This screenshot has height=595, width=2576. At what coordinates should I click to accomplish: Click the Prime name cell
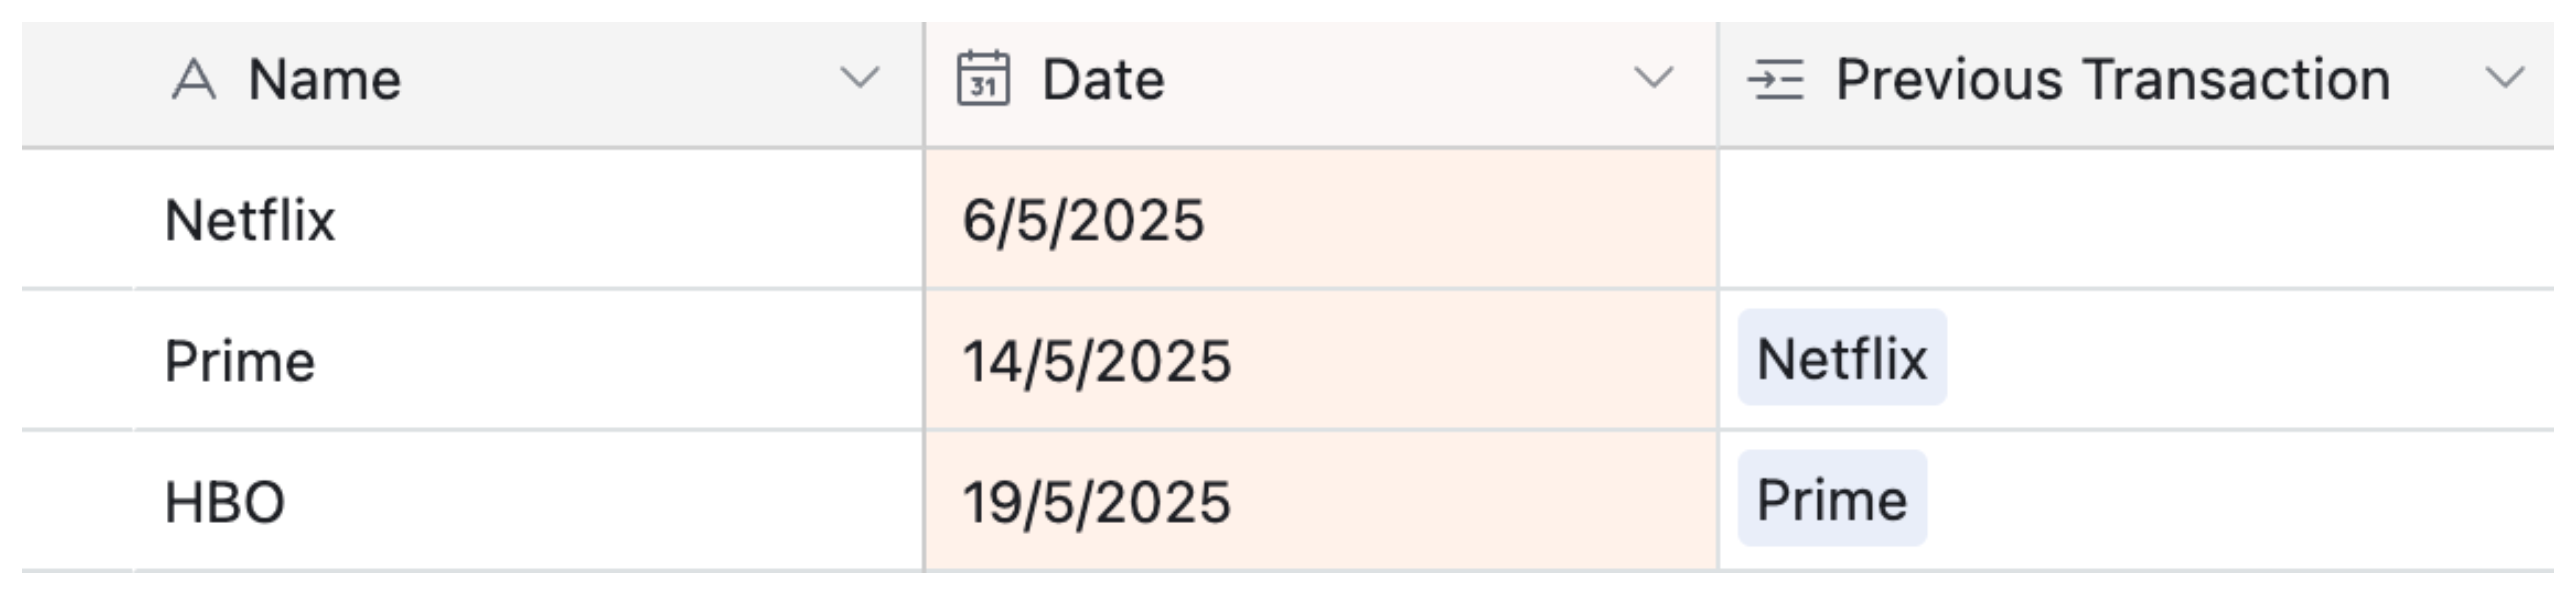[240, 361]
